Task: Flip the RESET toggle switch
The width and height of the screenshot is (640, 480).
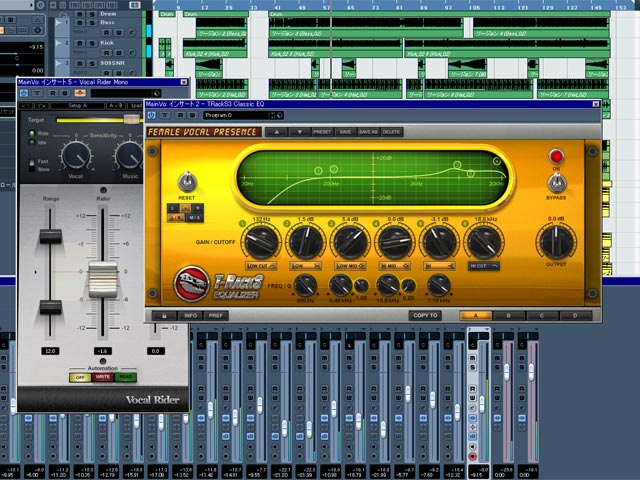Action: pos(187,182)
